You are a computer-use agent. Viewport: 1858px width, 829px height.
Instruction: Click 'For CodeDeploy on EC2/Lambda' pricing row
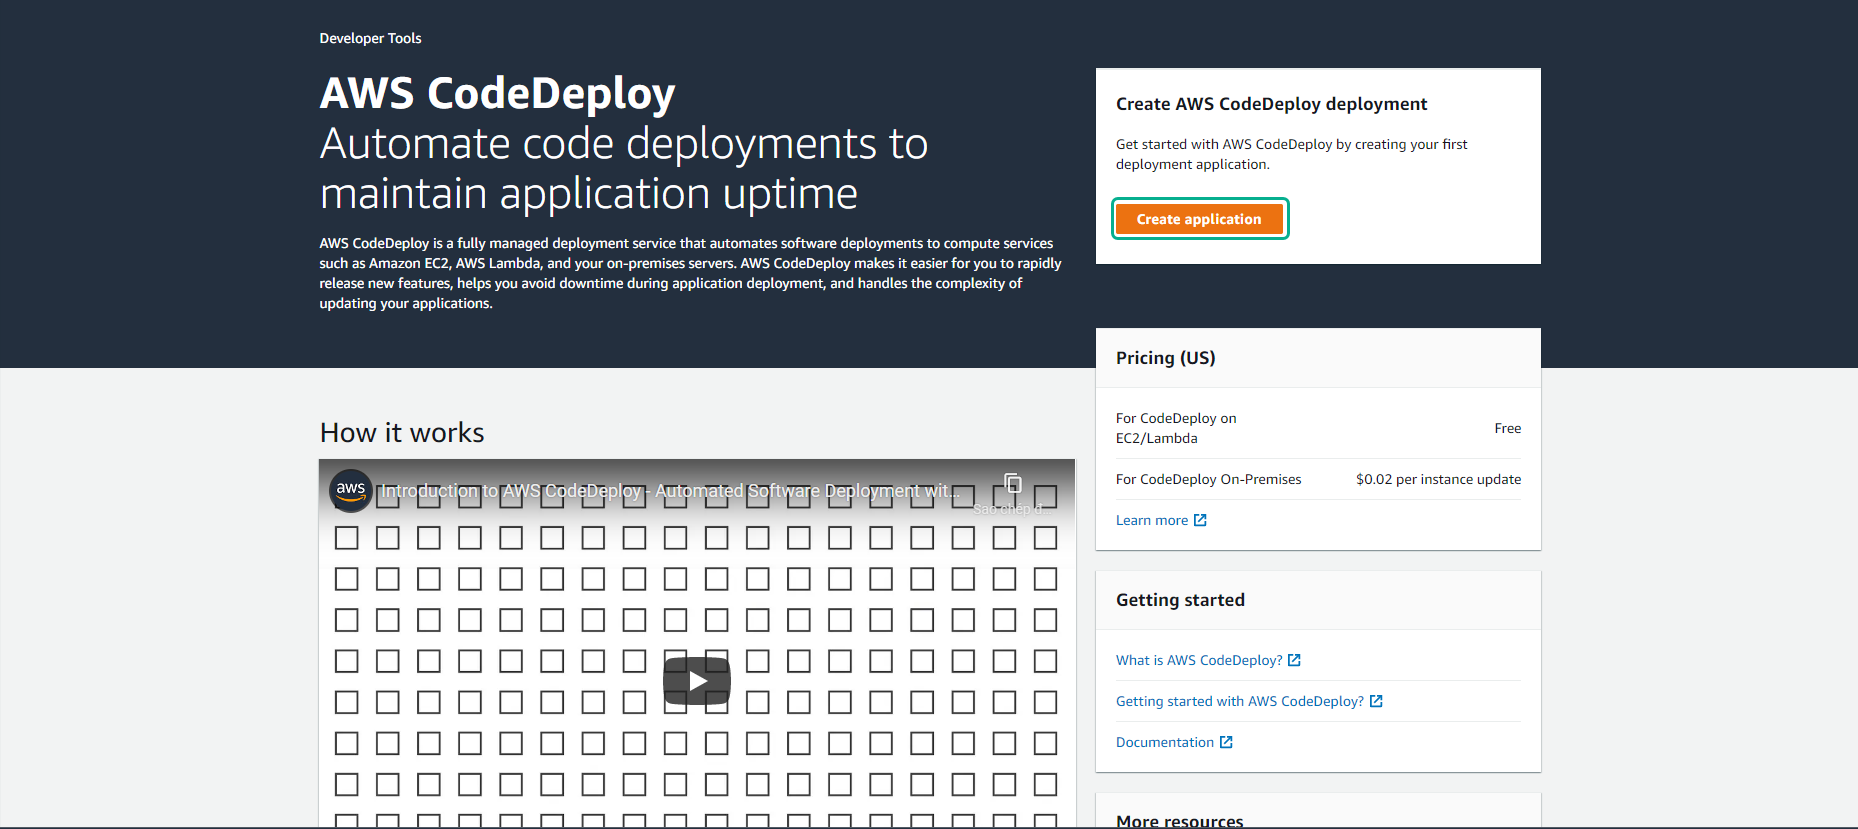click(1318, 428)
